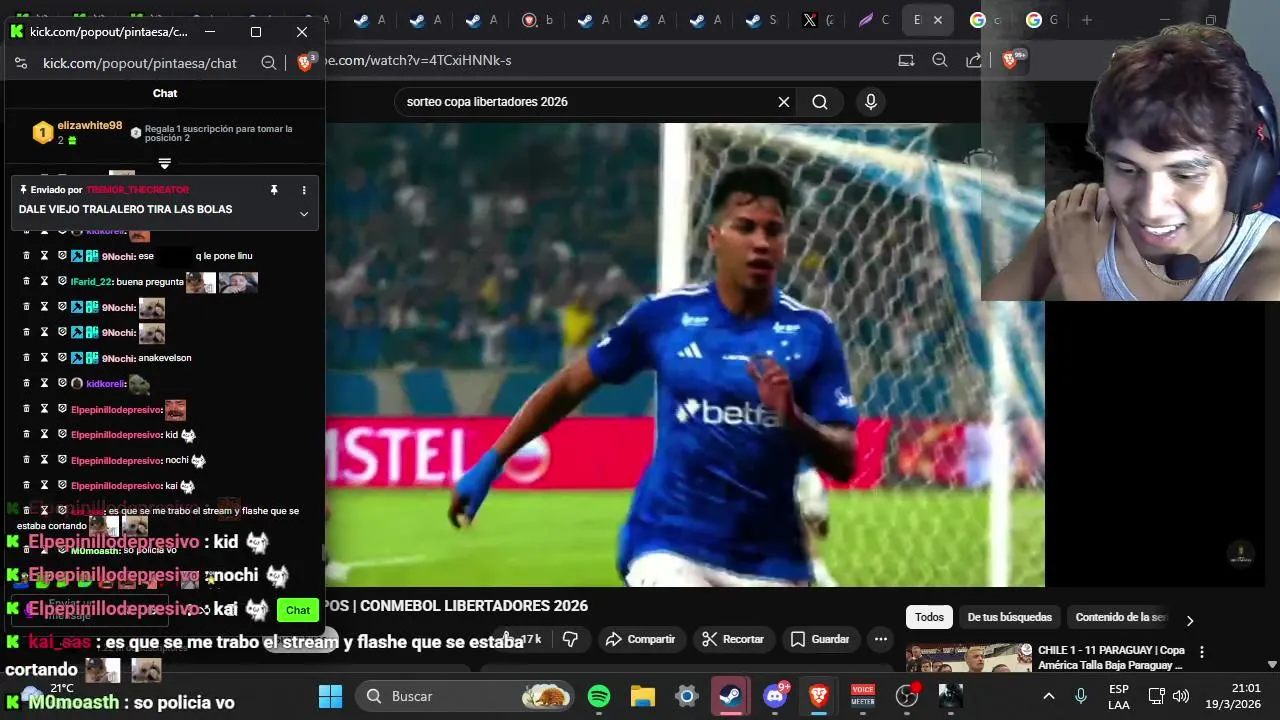Click the YouTube search magnifier button
Viewport: 1280px width, 720px height.
click(x=820, y=102)
